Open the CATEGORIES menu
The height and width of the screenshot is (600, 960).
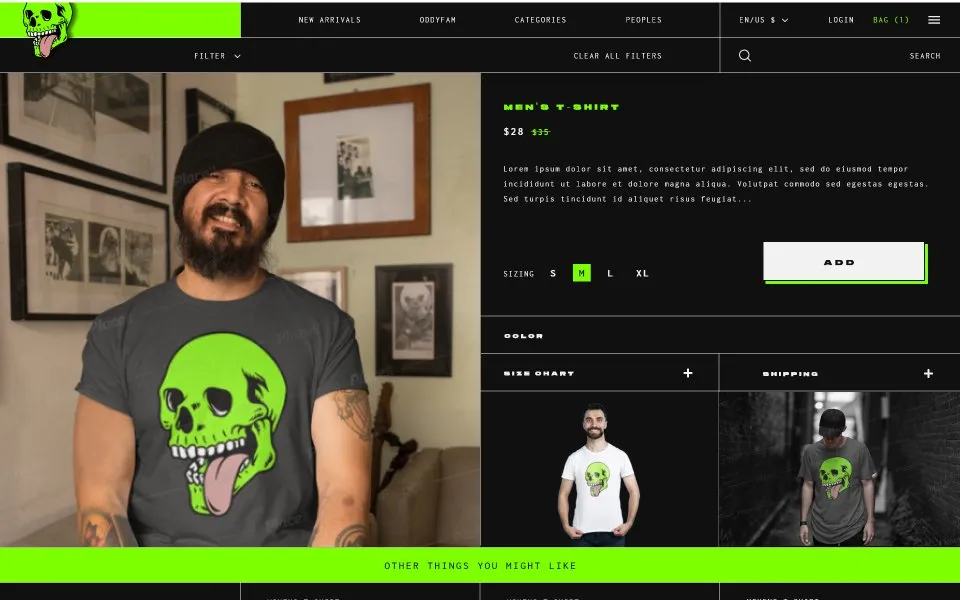point(540,19)
